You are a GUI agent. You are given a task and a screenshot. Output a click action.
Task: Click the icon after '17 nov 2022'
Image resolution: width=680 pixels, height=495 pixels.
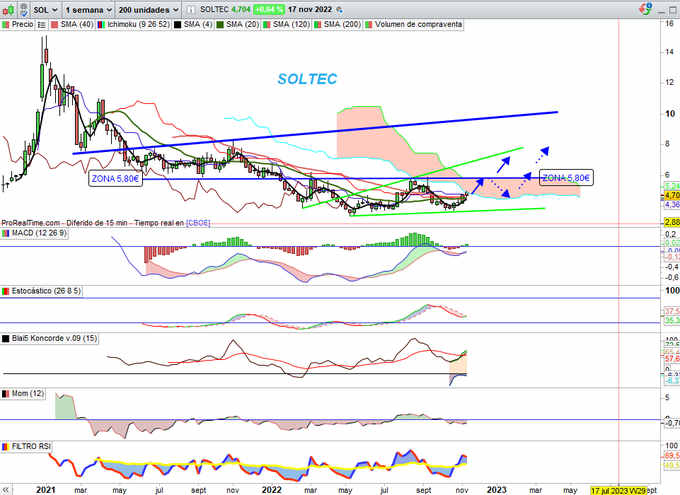pos(339,10)
